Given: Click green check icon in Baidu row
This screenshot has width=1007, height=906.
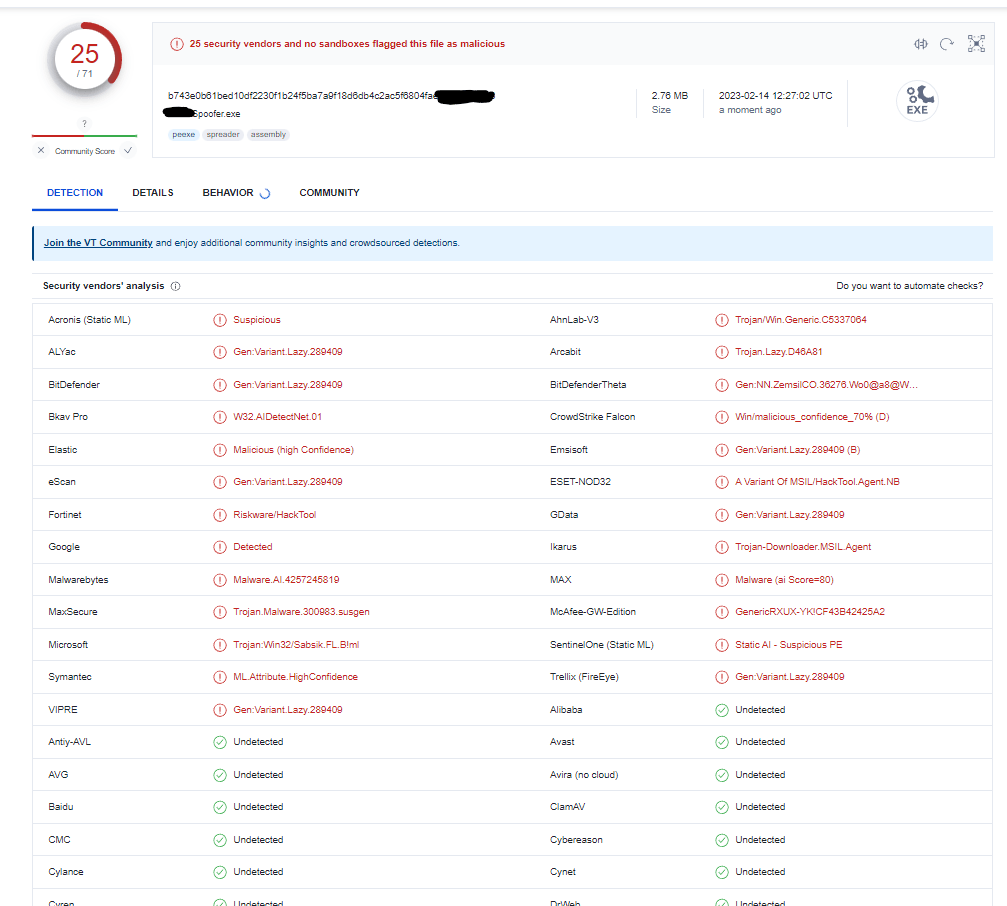Looking at the screenshot, I should click(x=220, y=807).
